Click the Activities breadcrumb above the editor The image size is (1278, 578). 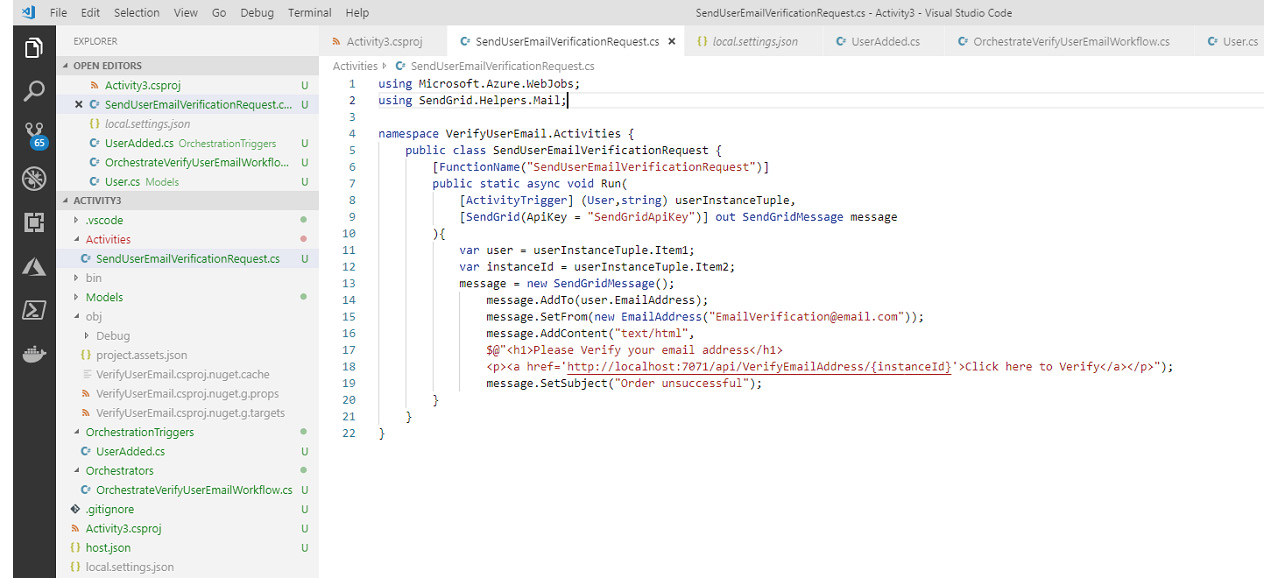[x=355, y=66]
